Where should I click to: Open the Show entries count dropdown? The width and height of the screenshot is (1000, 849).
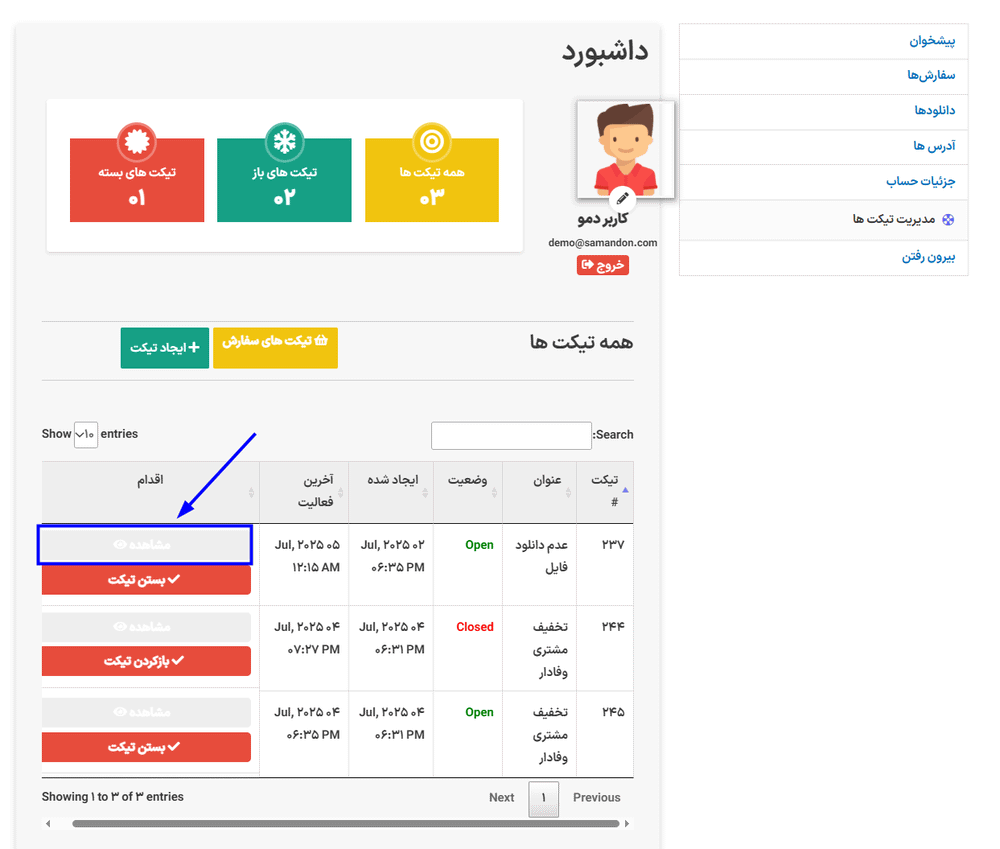(x=85, y=434)
